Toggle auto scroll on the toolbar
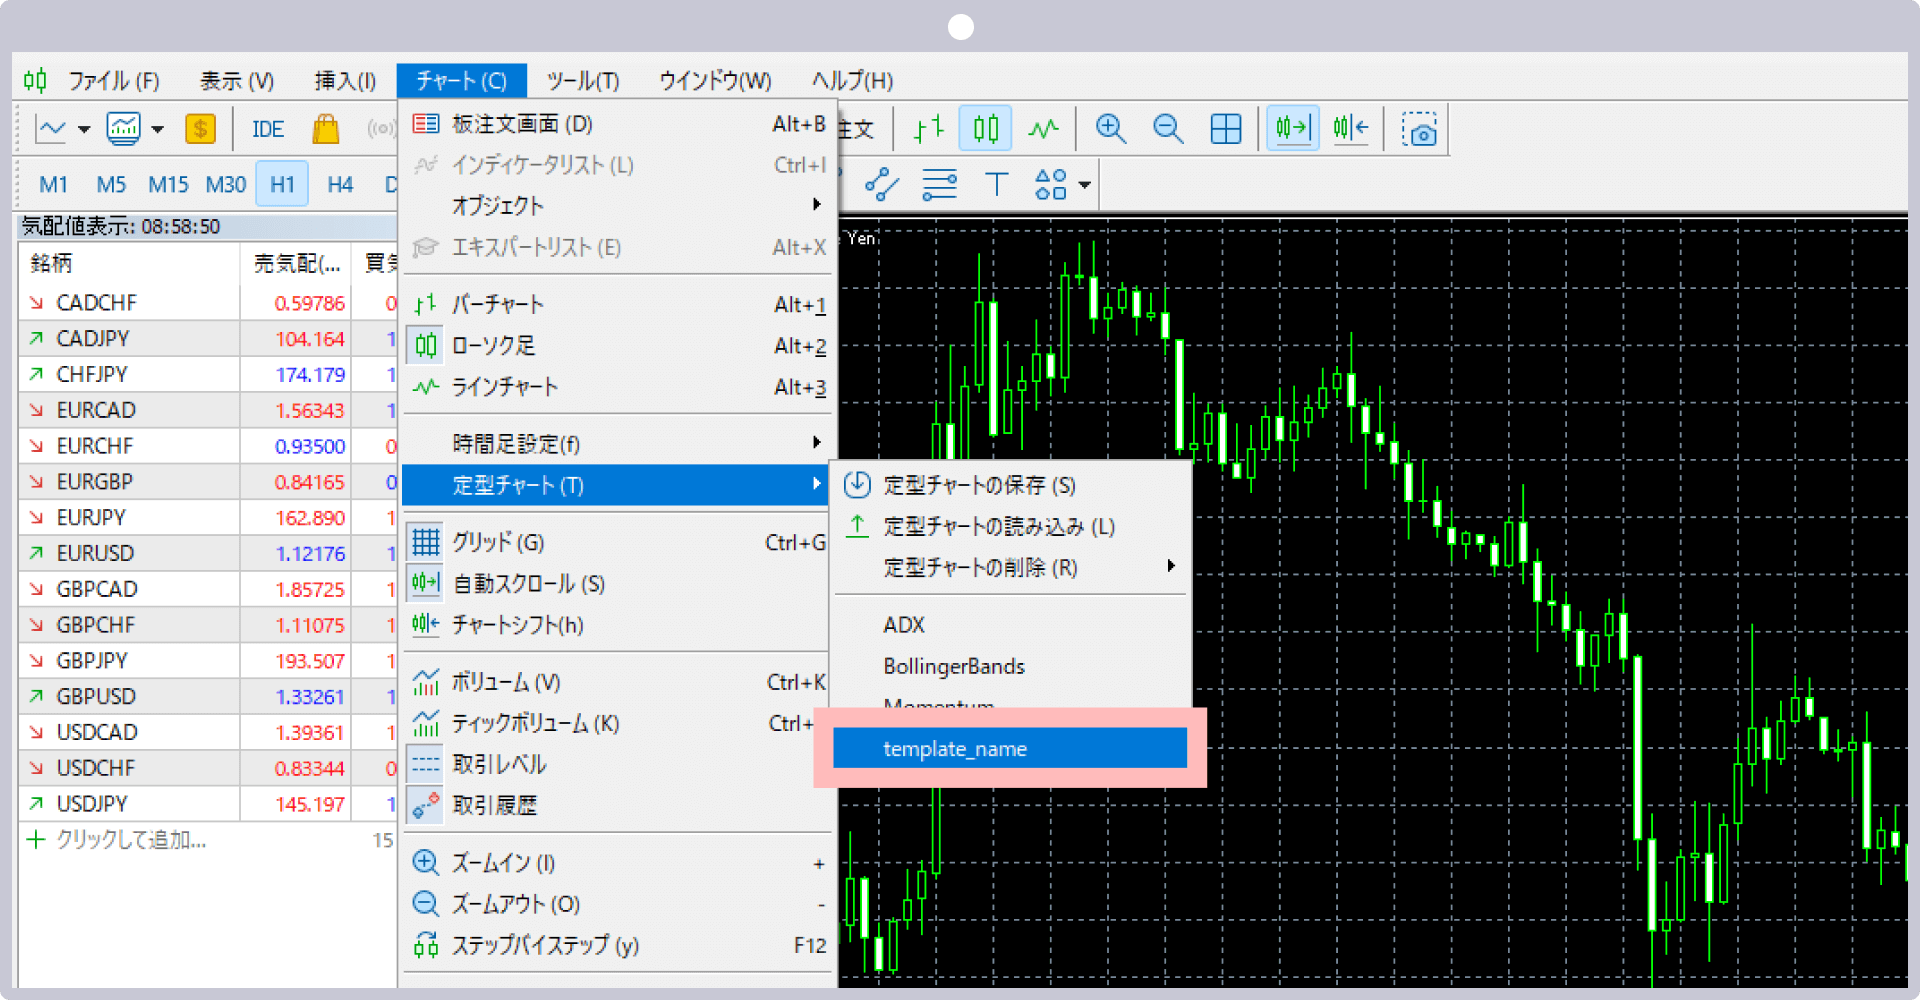The image size is (1920, 1000). pos(1292,128)
